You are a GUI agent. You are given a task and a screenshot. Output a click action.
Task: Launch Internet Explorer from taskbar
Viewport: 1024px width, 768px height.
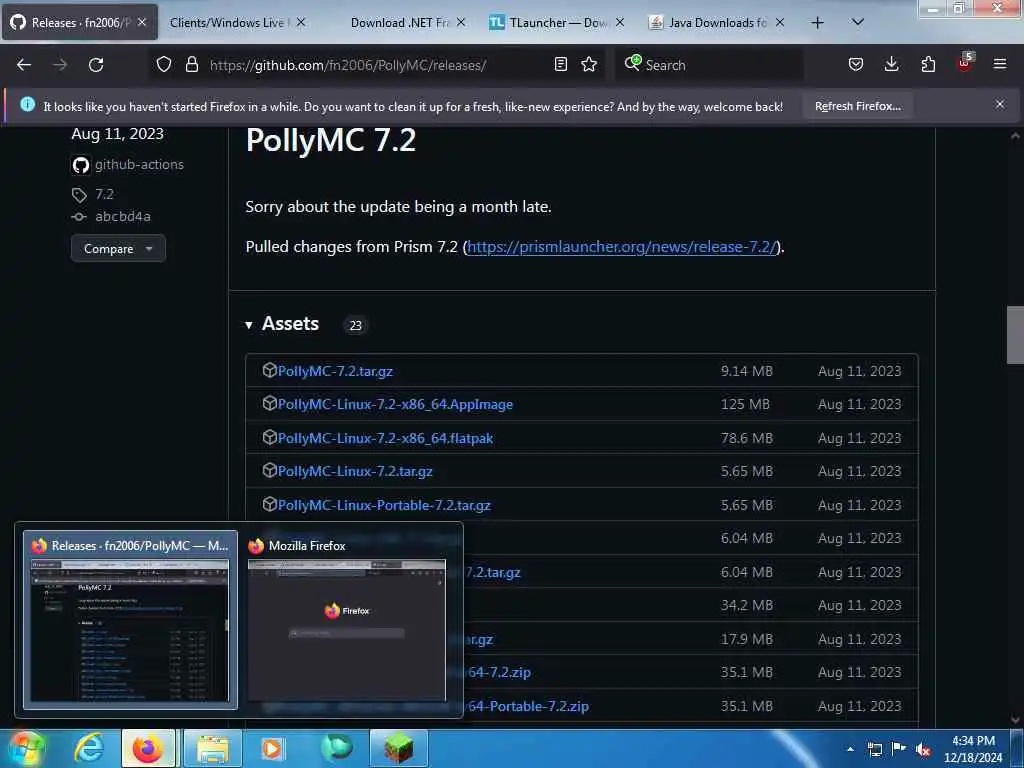coord(89,748)
